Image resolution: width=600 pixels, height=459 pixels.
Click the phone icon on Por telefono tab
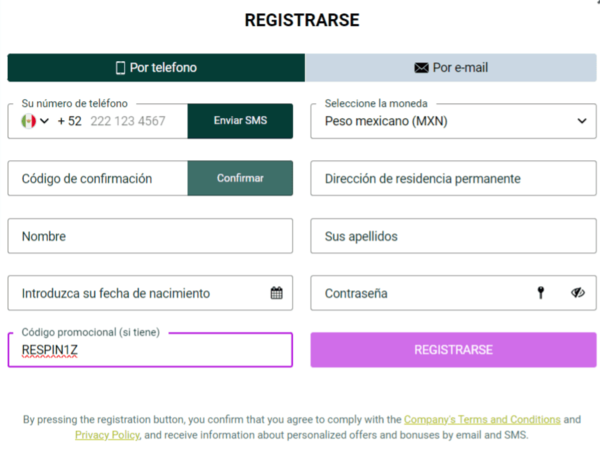click(x=120, y=68)
